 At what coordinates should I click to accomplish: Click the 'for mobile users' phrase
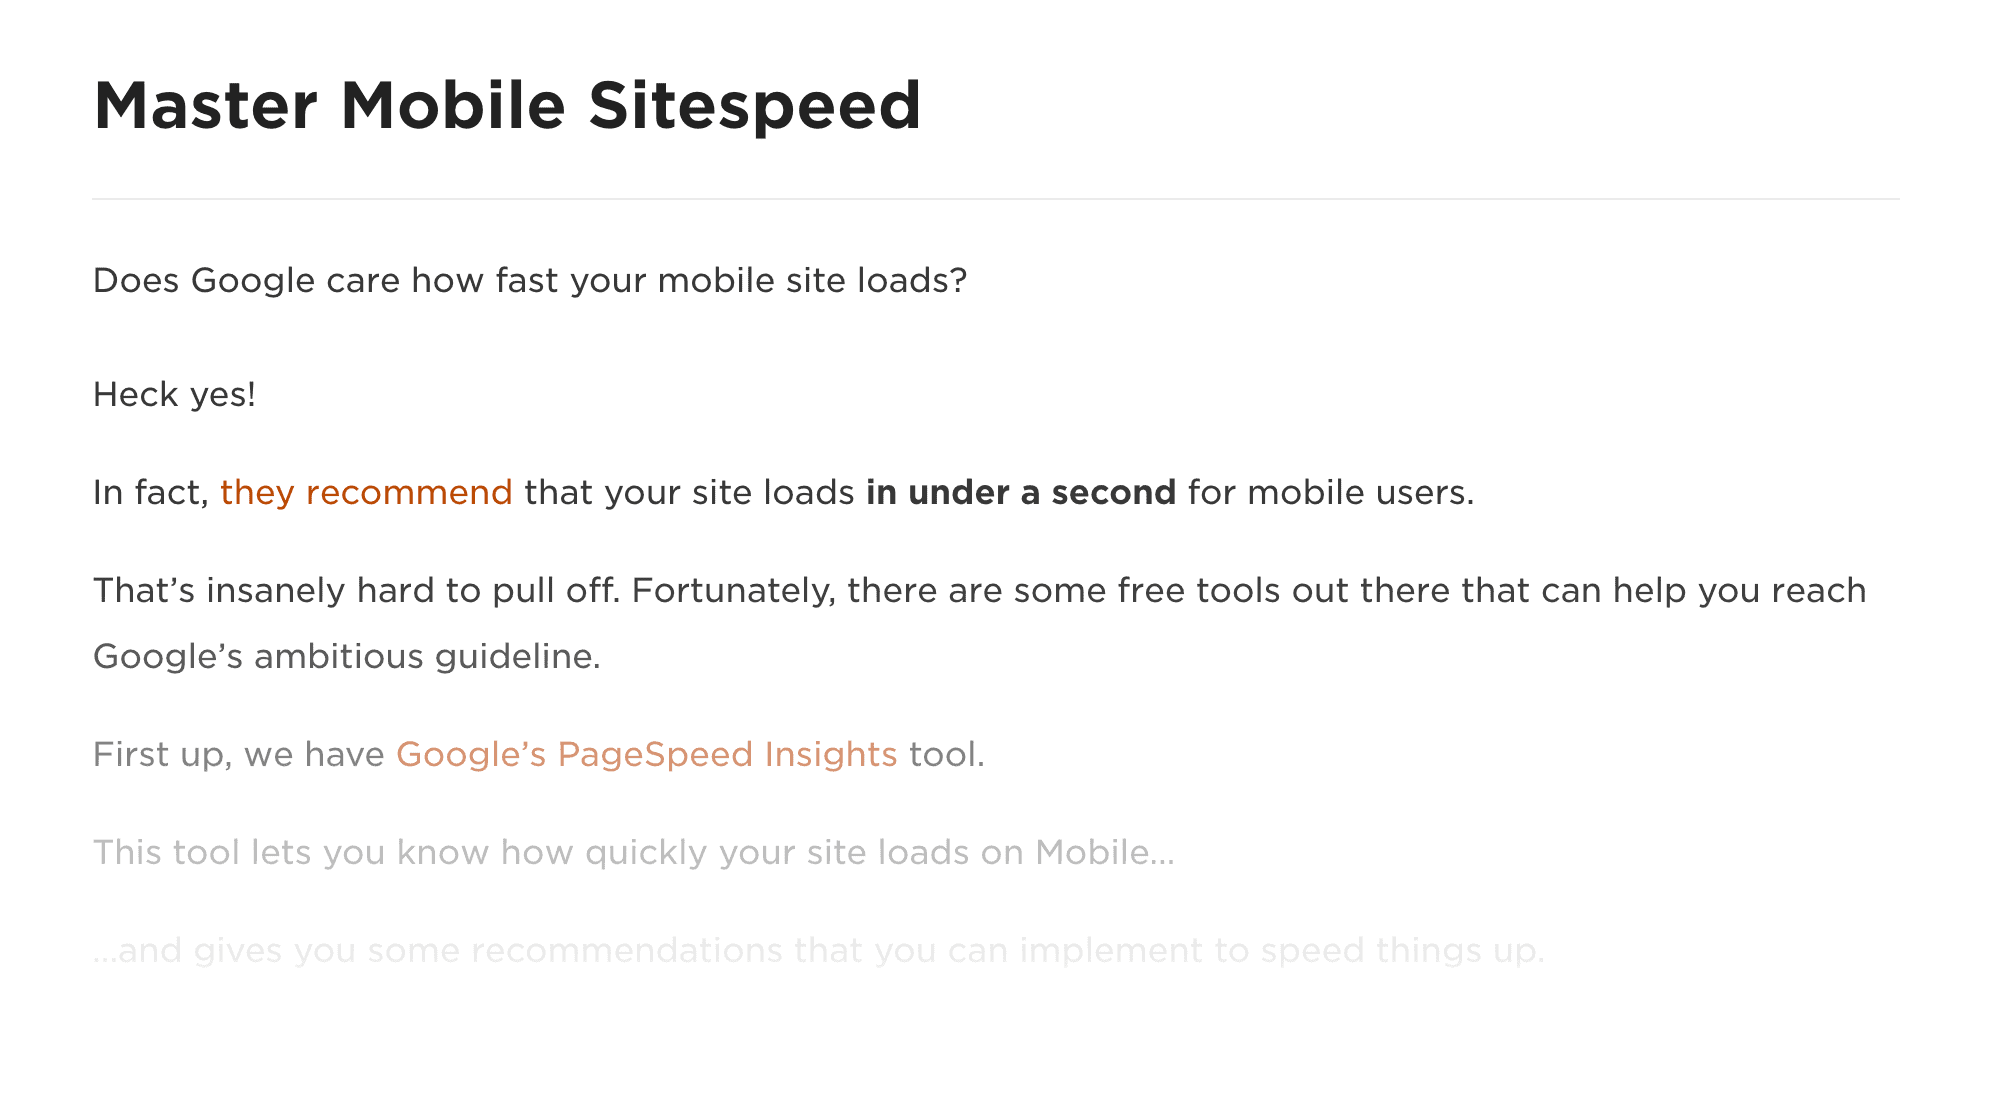[x=1331, y=493]
